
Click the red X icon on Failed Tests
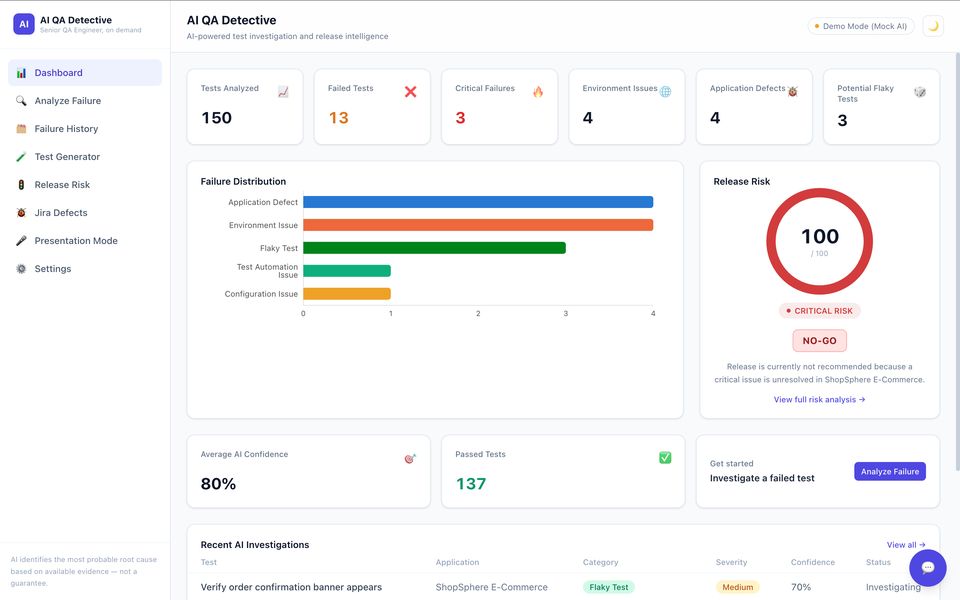[410, 92]
